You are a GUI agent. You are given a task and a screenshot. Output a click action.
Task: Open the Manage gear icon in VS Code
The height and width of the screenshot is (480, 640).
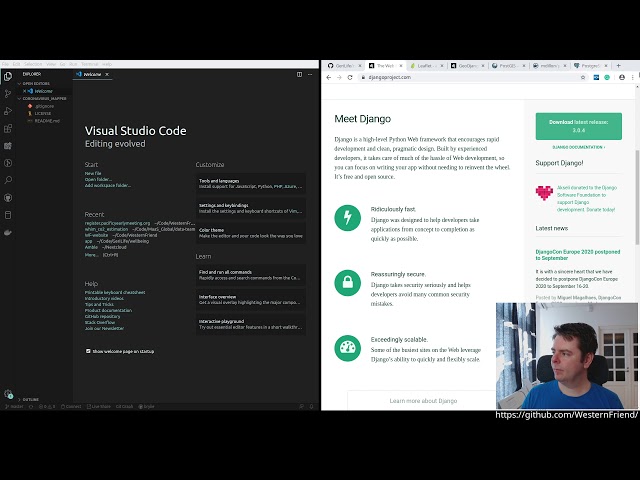pos(8,394)
